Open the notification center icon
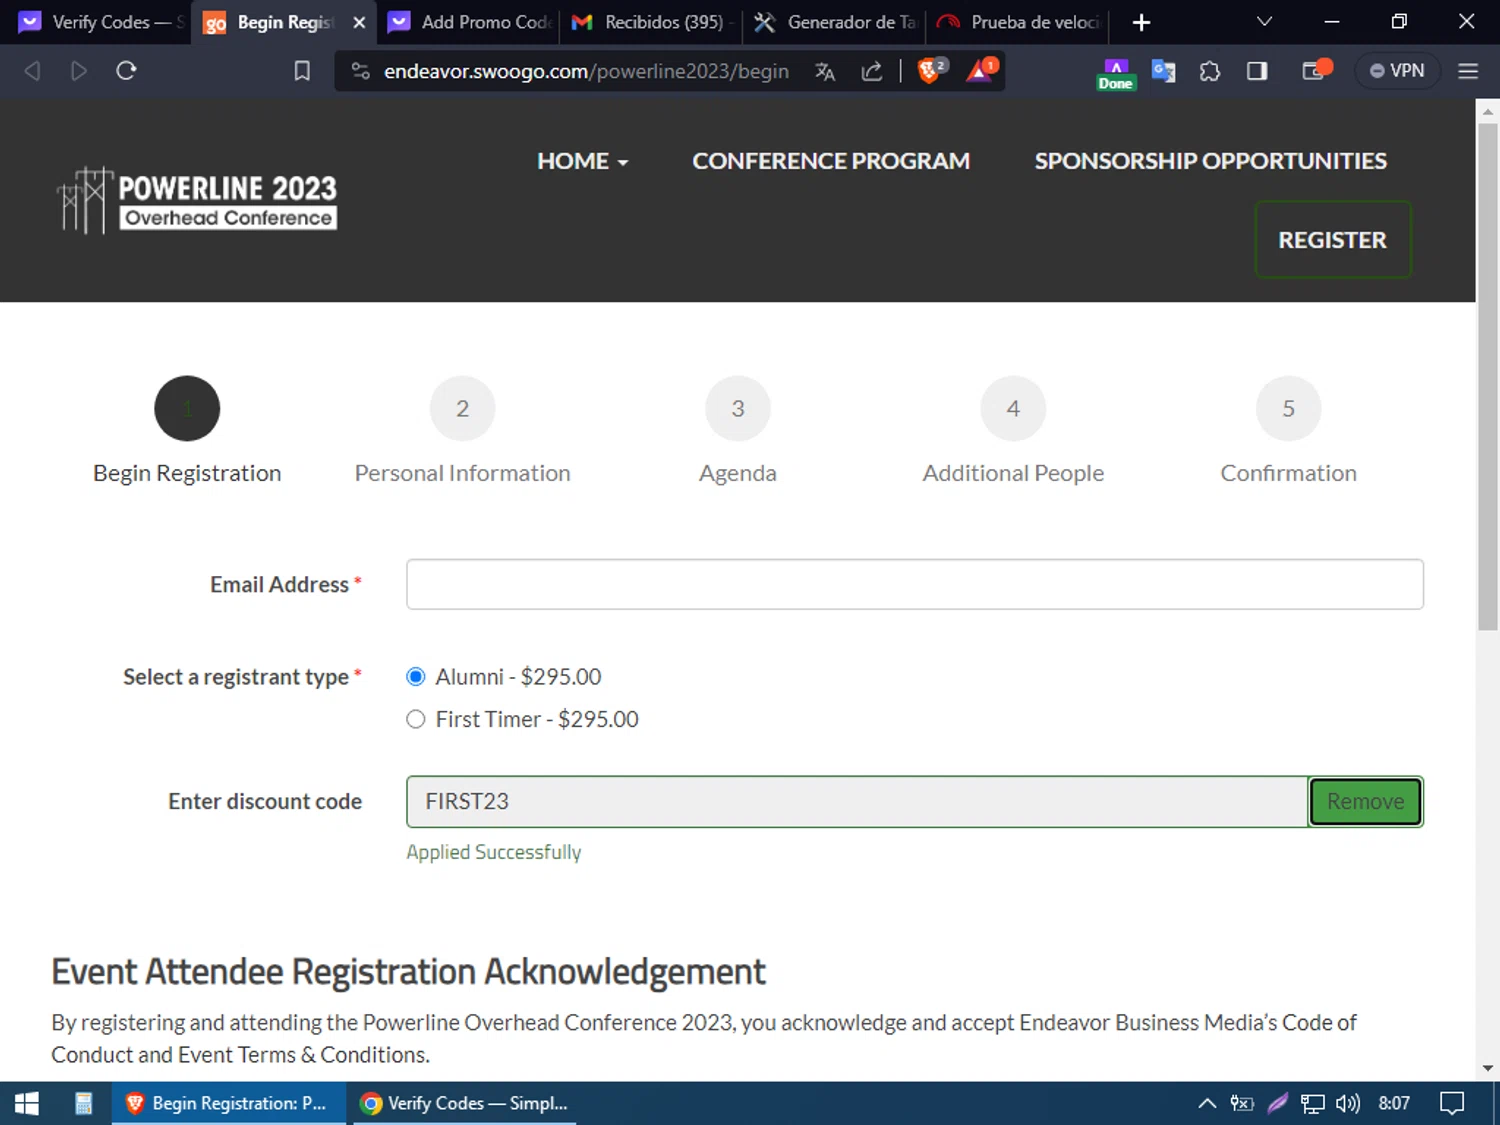The height and width of the screenshot is (1125, 1500). pos(1452,1103)
